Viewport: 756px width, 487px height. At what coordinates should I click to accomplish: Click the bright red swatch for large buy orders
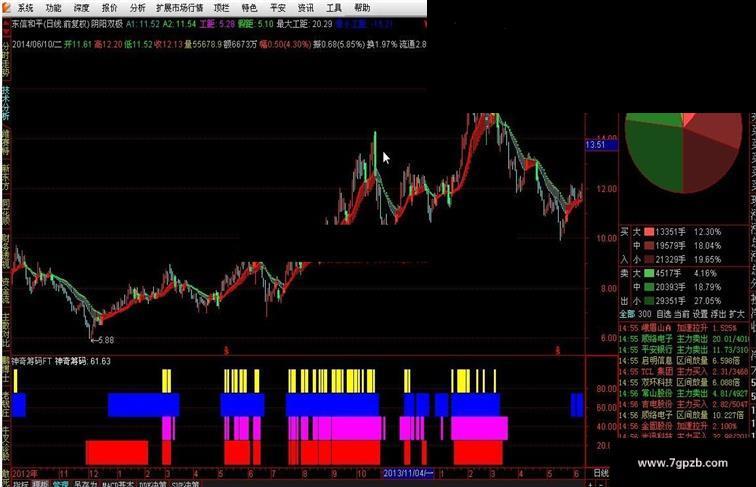pos(649,232)
